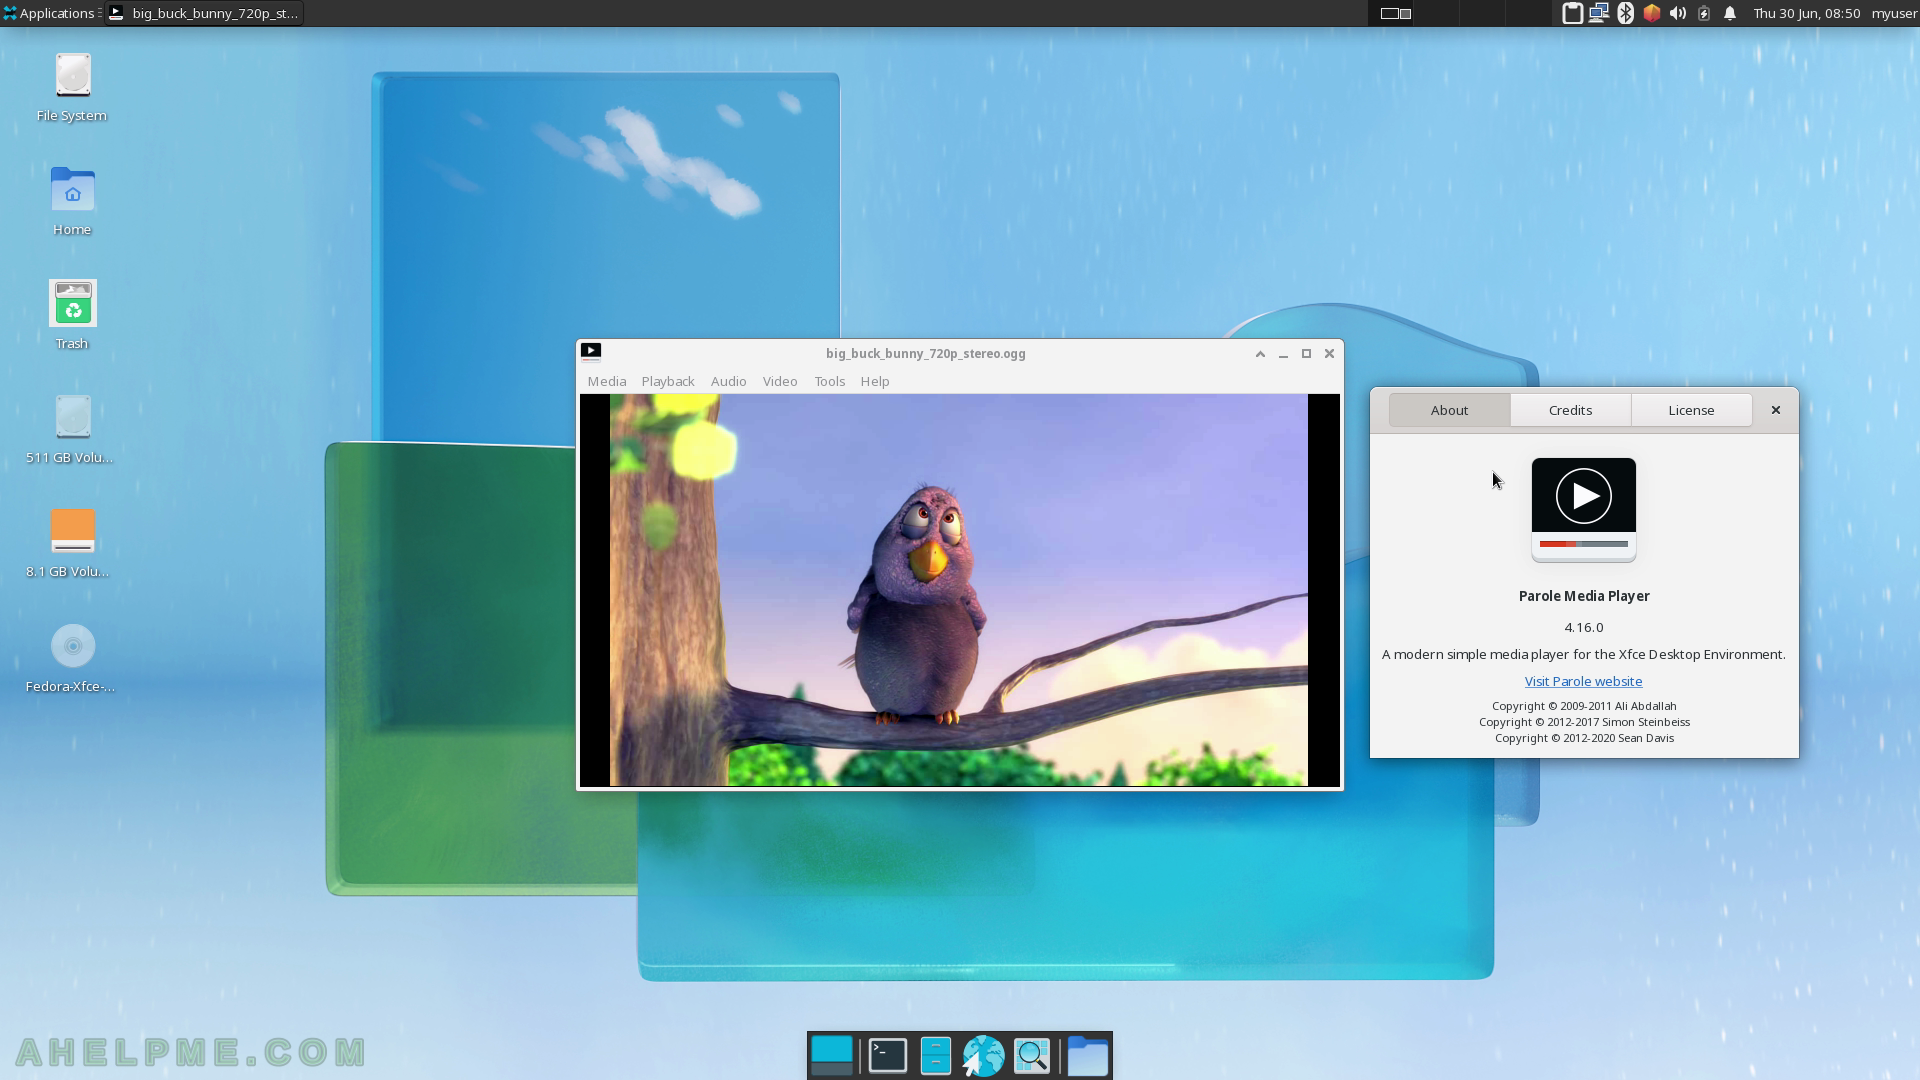Select the Trash desktop icon

coord(72,316)
